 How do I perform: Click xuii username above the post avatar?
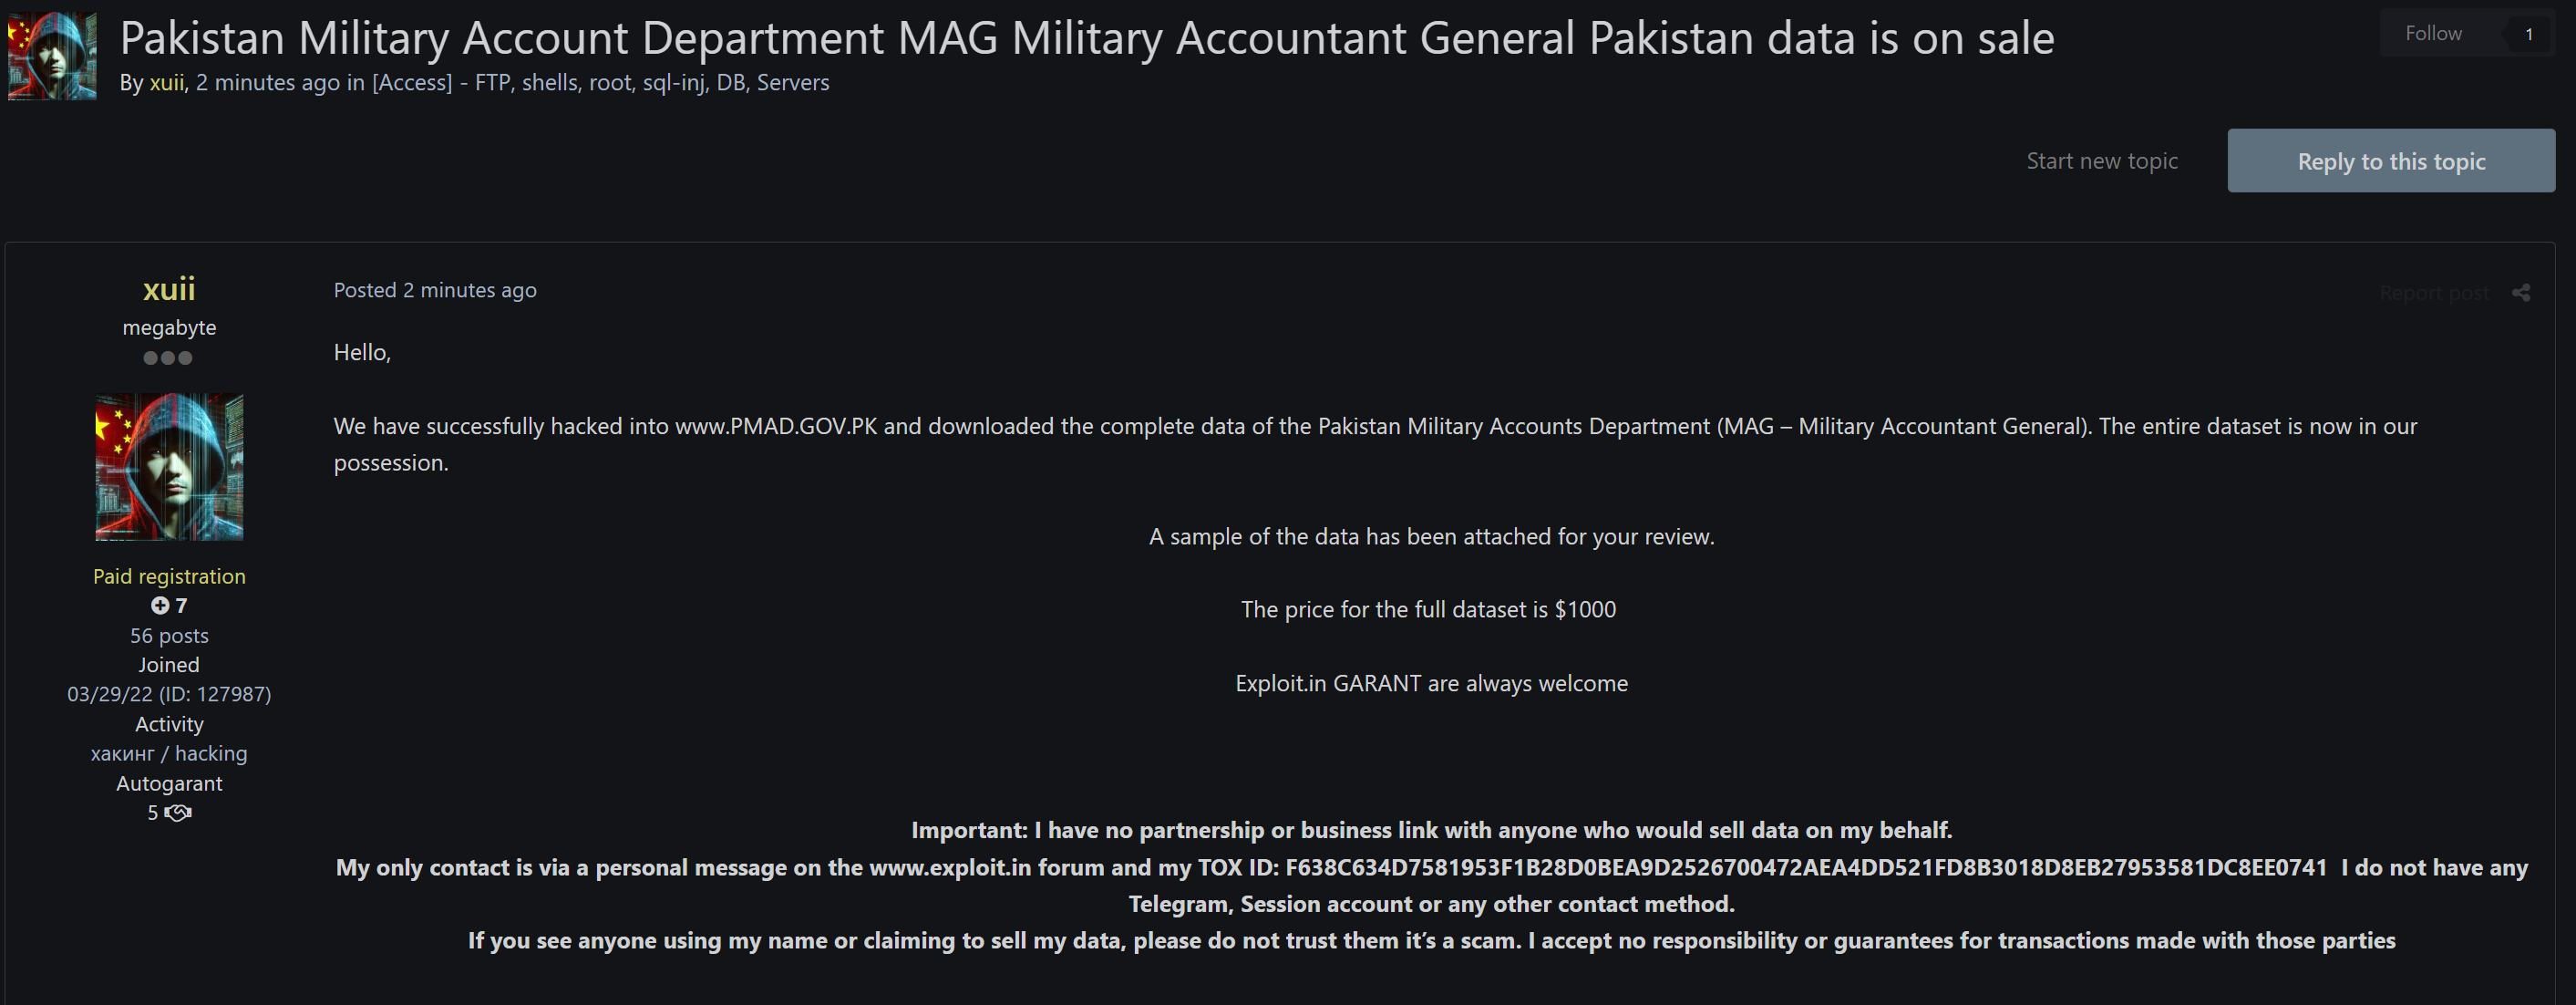point(169,289)
